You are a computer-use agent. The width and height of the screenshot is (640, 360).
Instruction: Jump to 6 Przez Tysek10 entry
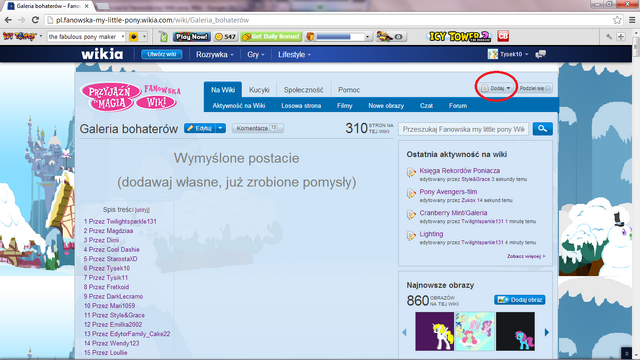tap(107, 268)
